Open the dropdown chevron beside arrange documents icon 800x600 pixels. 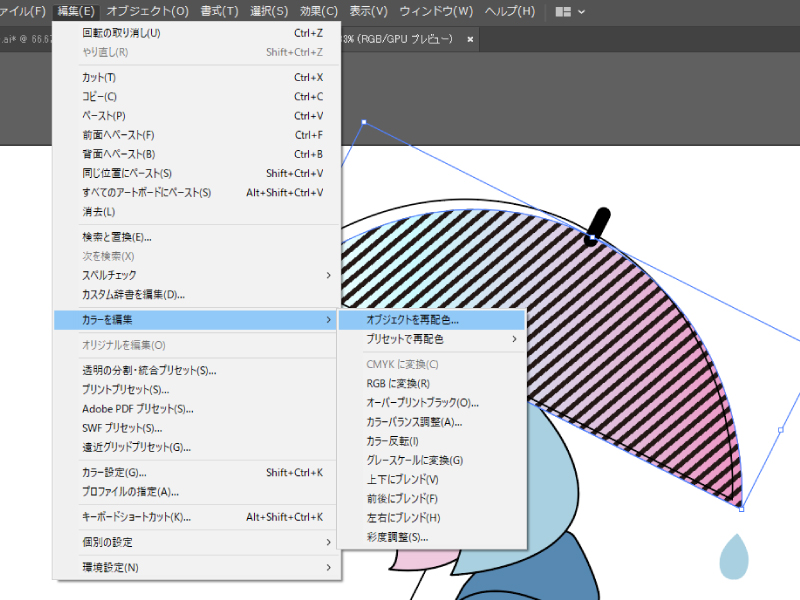(x=582, y=12)
